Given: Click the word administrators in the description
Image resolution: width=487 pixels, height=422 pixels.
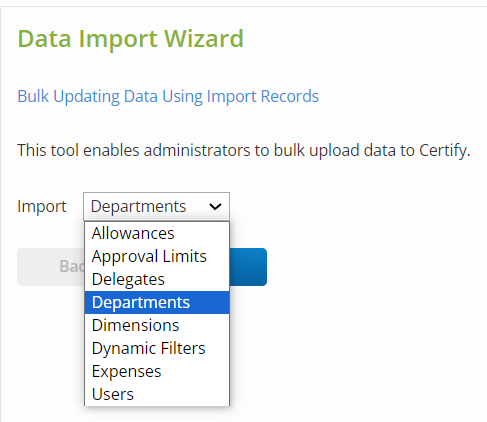Looking at the screenshot, I should tap(197, 150).
